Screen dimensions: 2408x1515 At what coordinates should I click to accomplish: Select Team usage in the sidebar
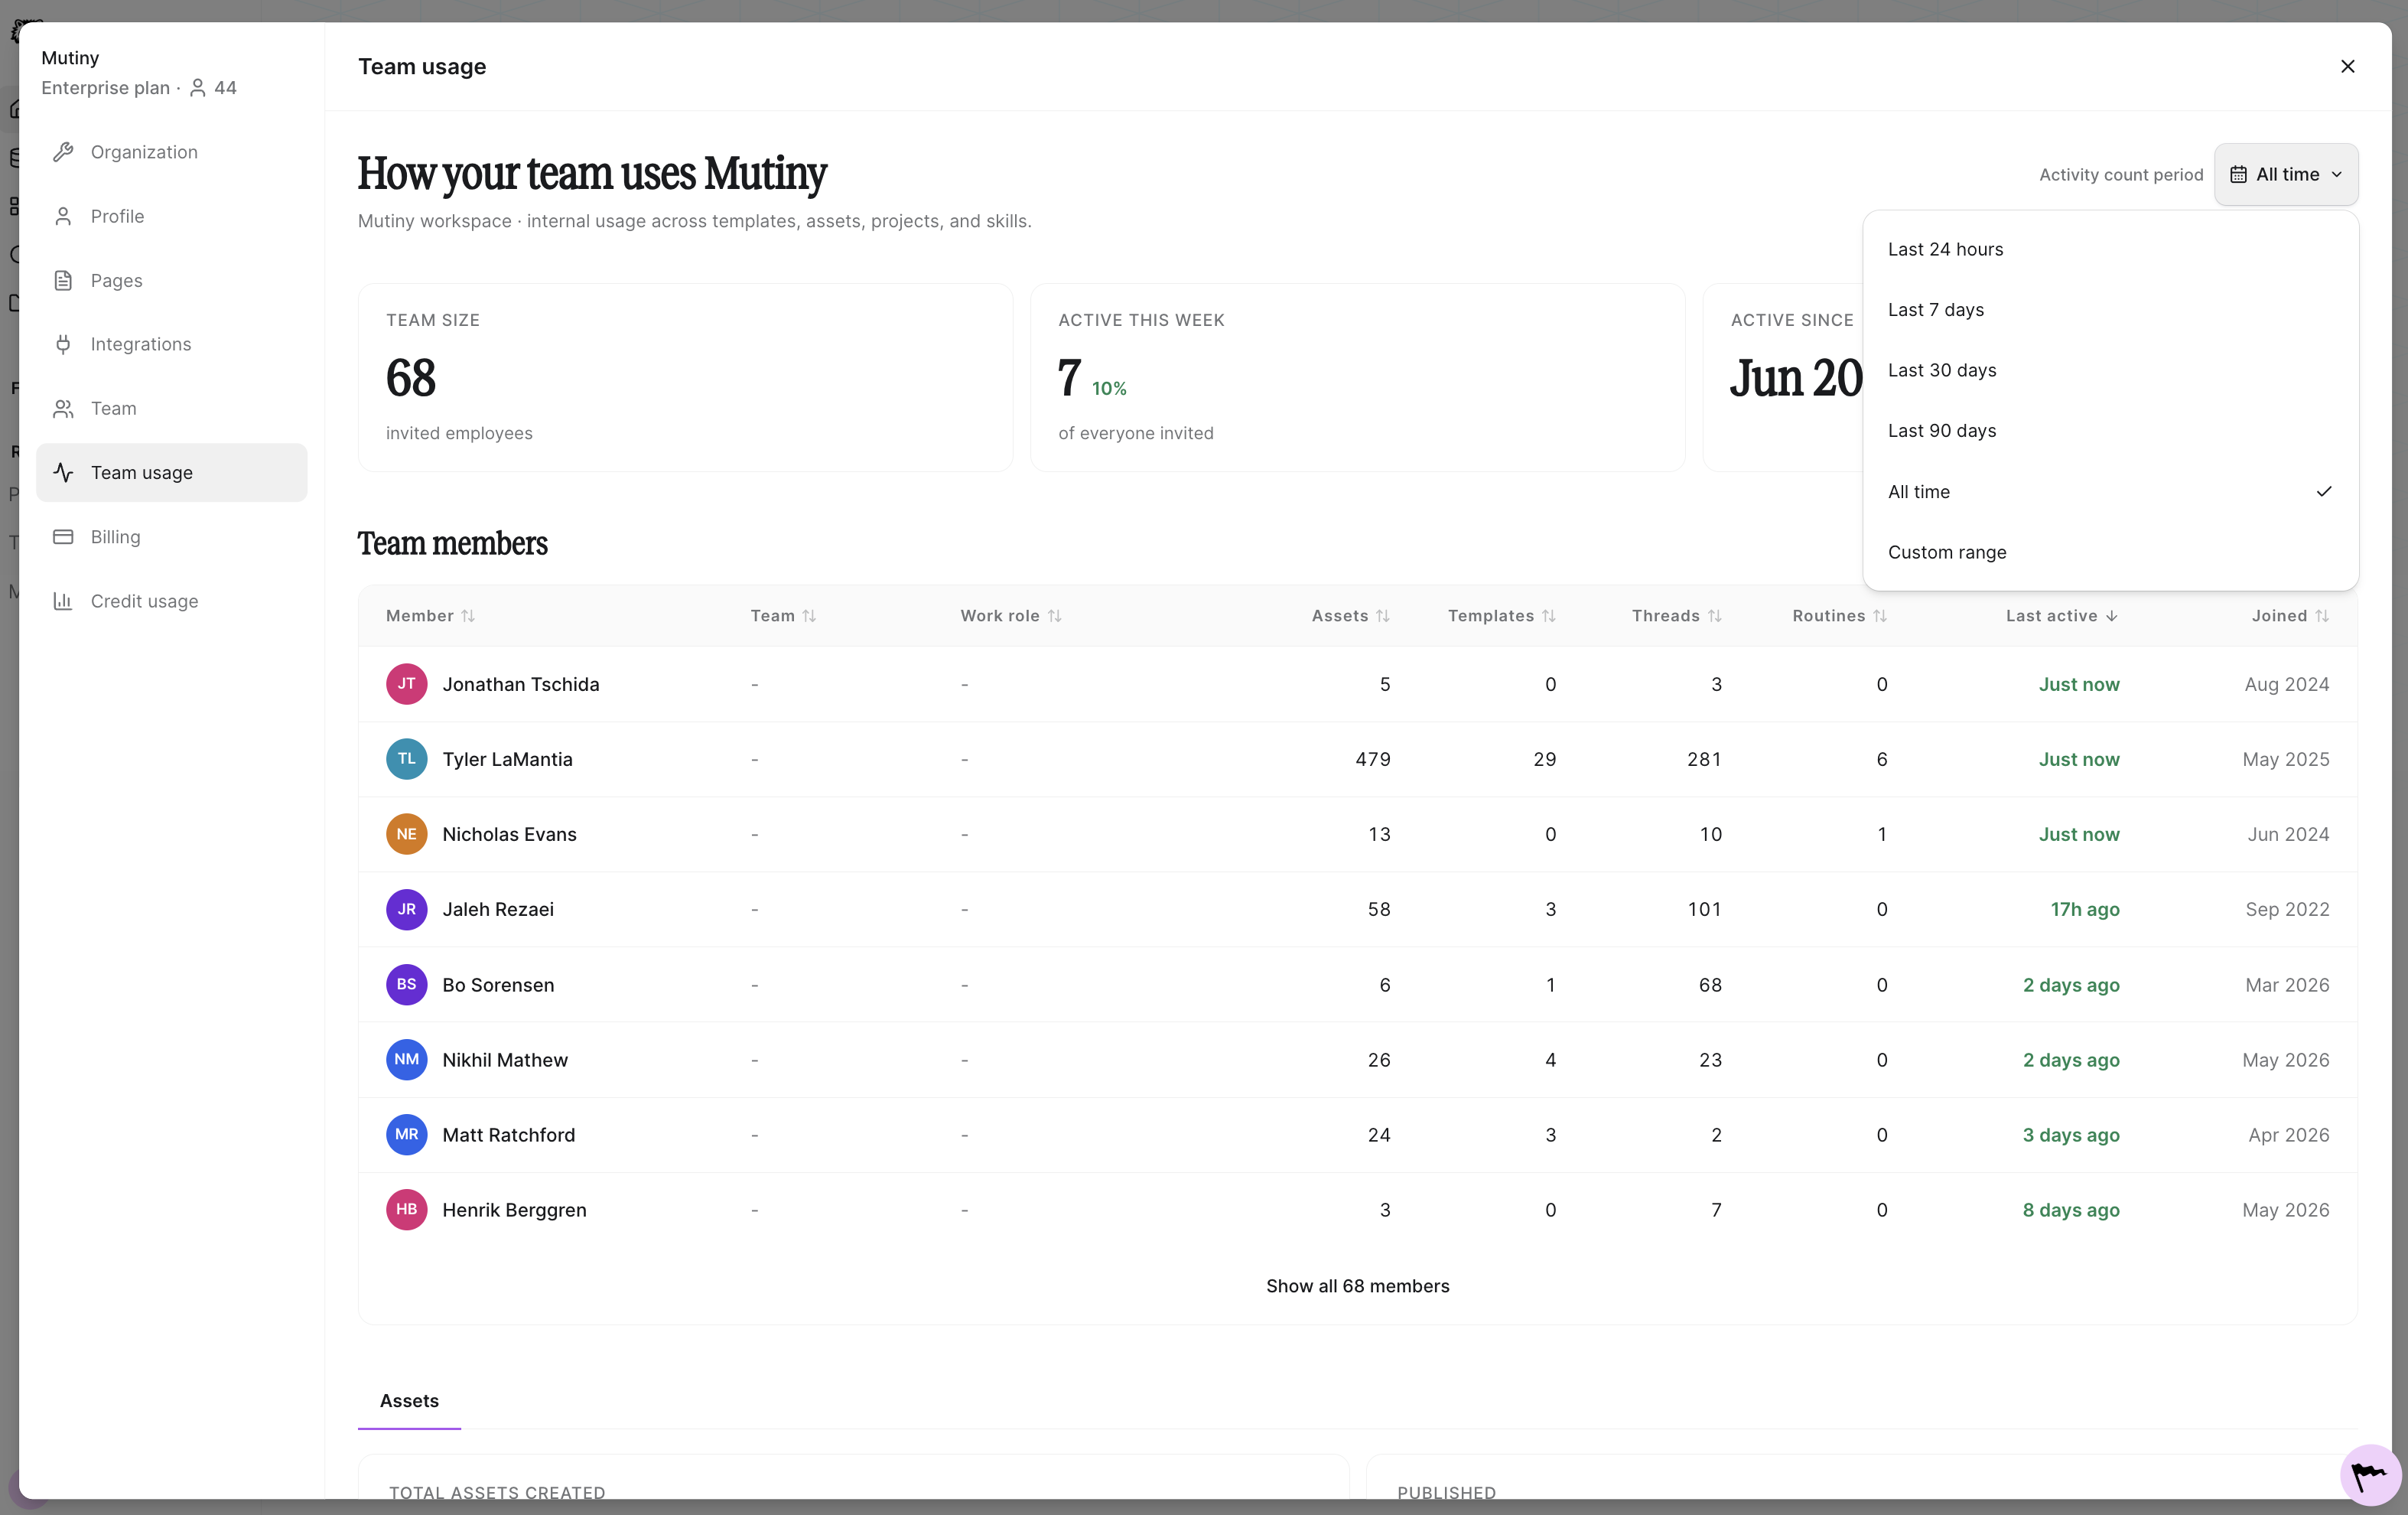(x=172, y=472)
